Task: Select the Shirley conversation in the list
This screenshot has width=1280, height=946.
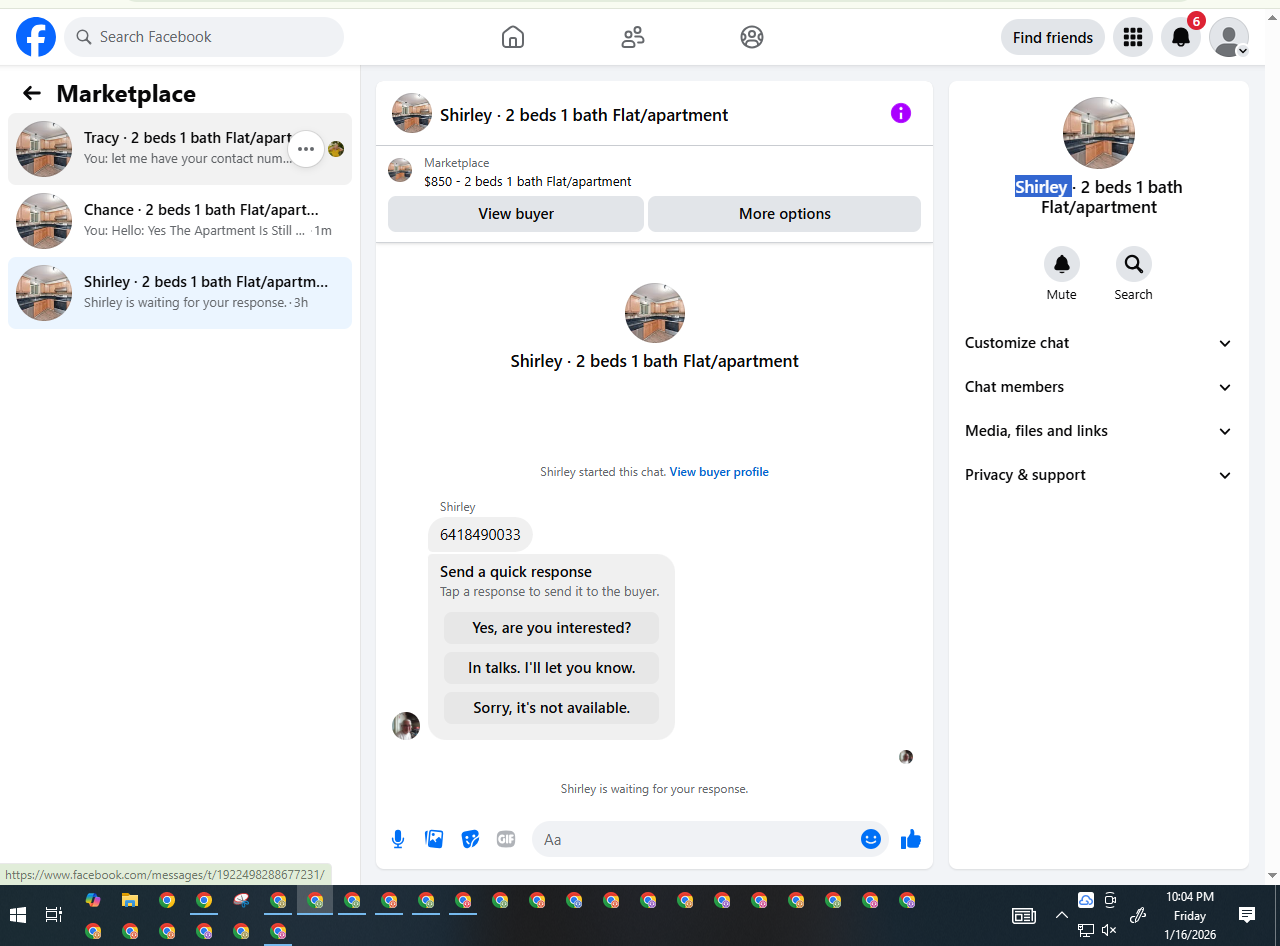Action: click(180, 293)
